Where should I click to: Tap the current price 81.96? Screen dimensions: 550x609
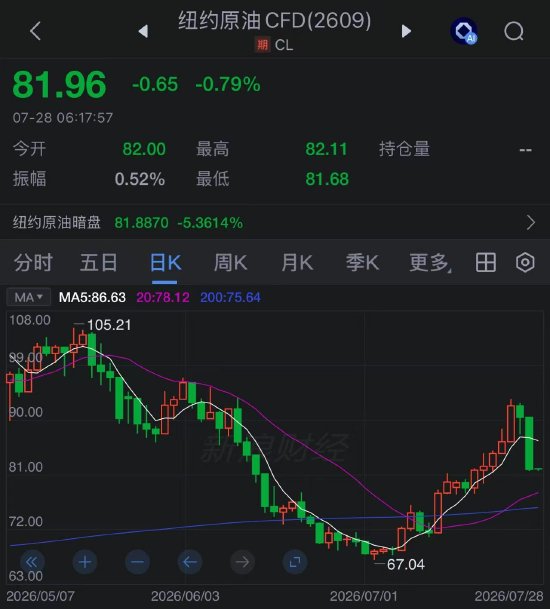(x=59, y=84)
